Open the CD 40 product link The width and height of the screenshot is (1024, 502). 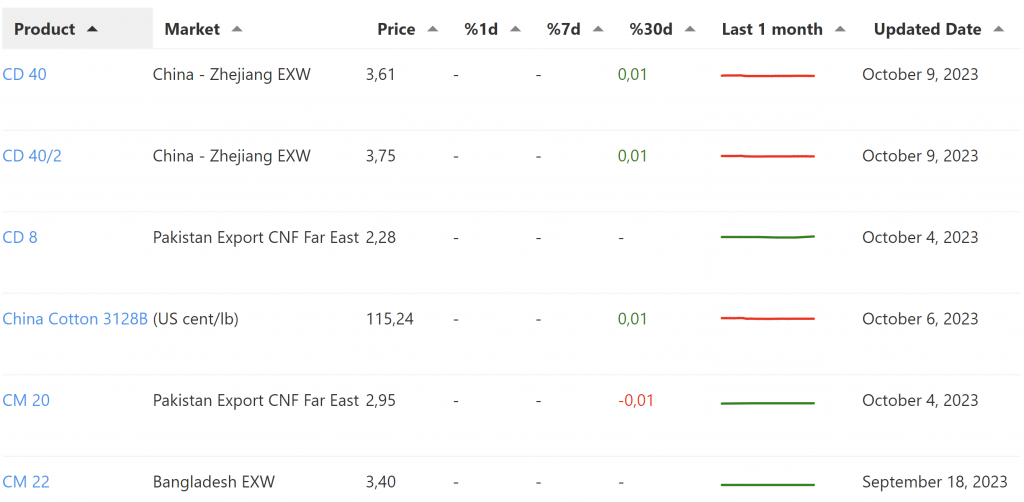(25, 74)
